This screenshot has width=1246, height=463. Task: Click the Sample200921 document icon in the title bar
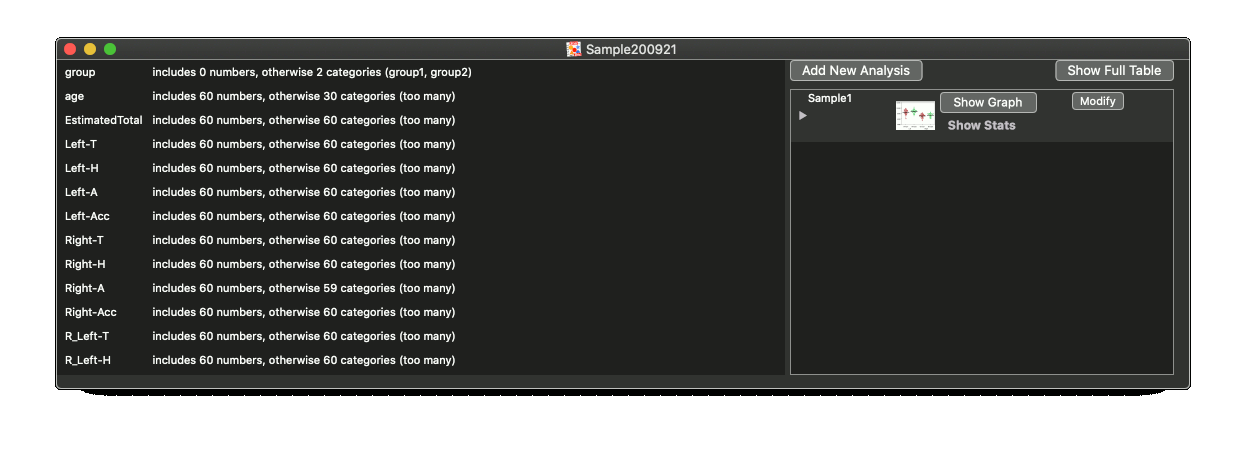click(x=574, y=49)
